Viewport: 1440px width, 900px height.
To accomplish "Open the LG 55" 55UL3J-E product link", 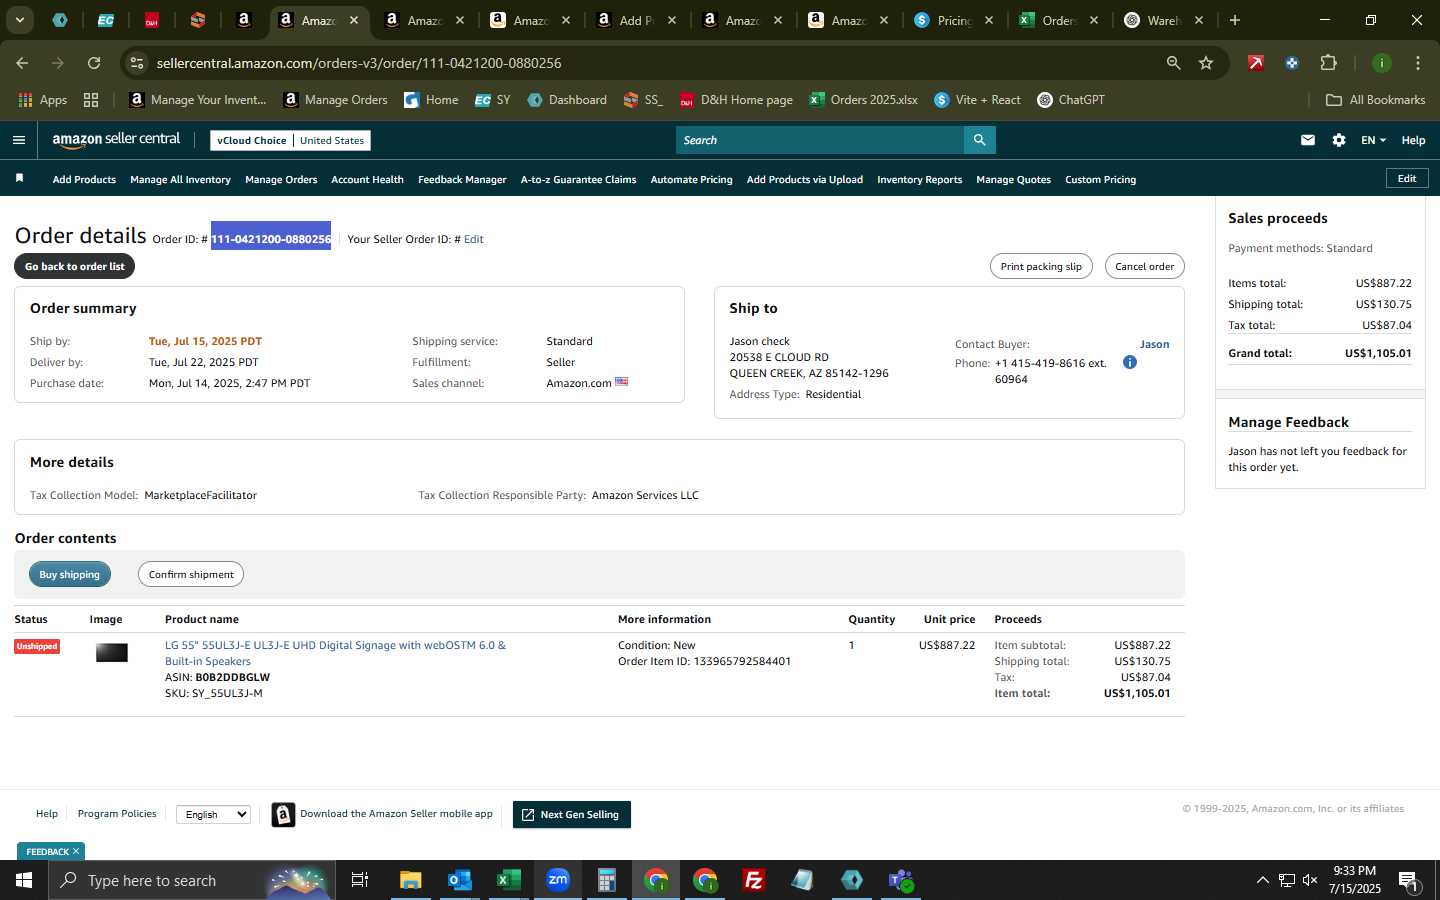I will (x=335, y=653).
